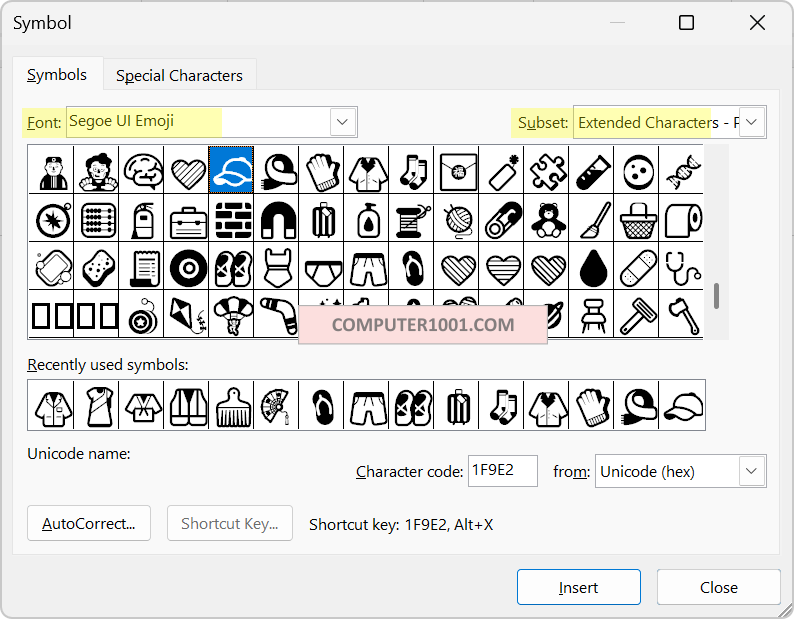Image resolution: width=794 pixels, height=619 pixels.
Task: Select the basket symbol
Action: [x=637, y=218]
